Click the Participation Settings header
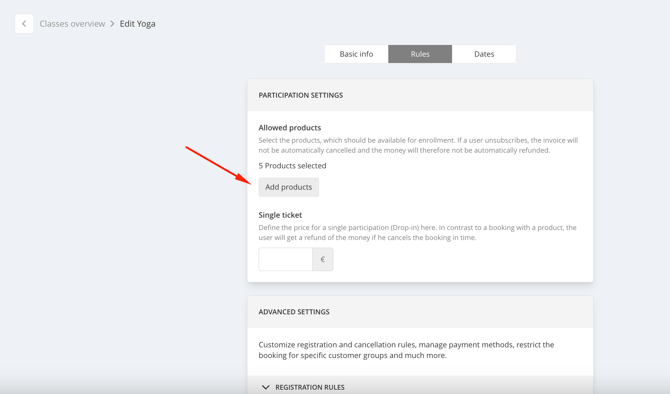The width and height of the screenshot is (670, 394). pos(301,95)
